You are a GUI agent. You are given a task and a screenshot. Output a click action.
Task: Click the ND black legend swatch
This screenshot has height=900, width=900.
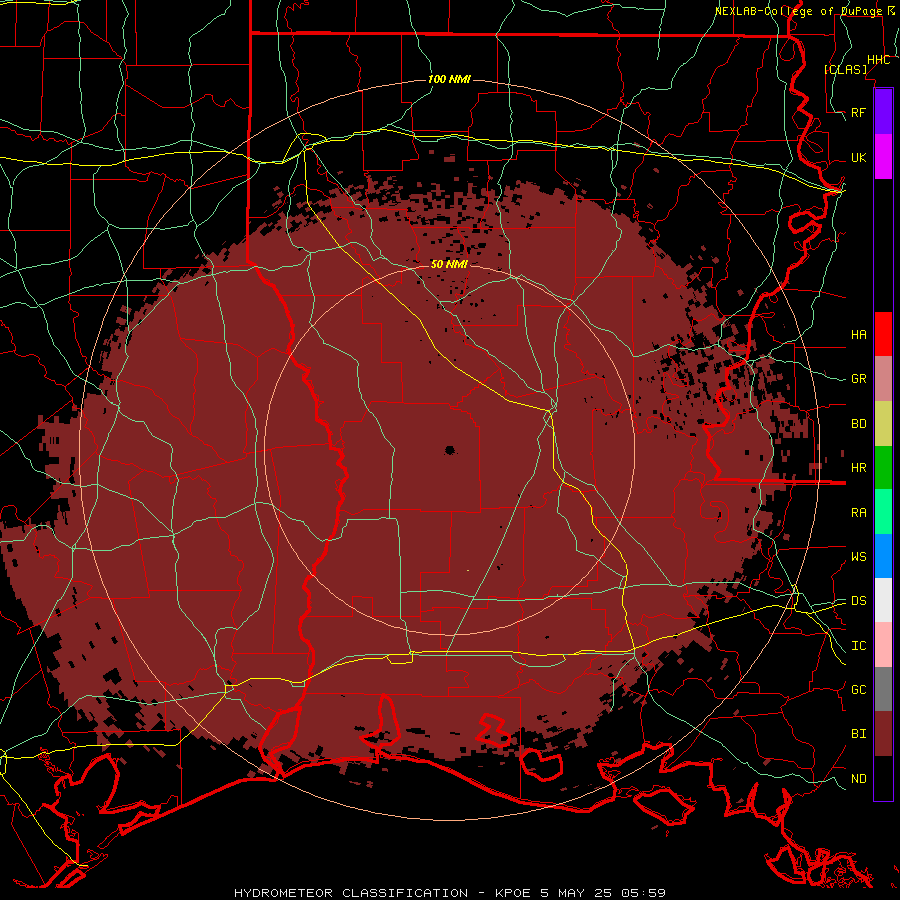click(883, 778)
